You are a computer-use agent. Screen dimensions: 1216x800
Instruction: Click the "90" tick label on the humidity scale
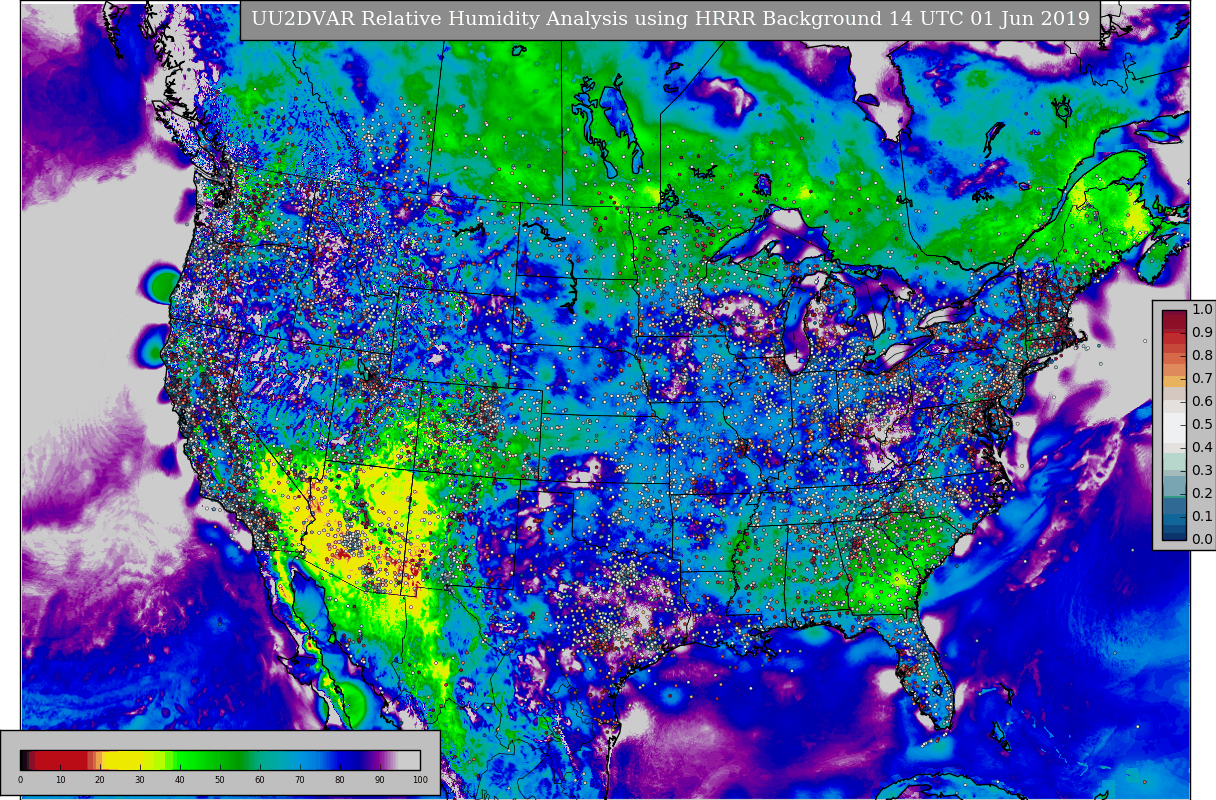(x=380, y=780)
